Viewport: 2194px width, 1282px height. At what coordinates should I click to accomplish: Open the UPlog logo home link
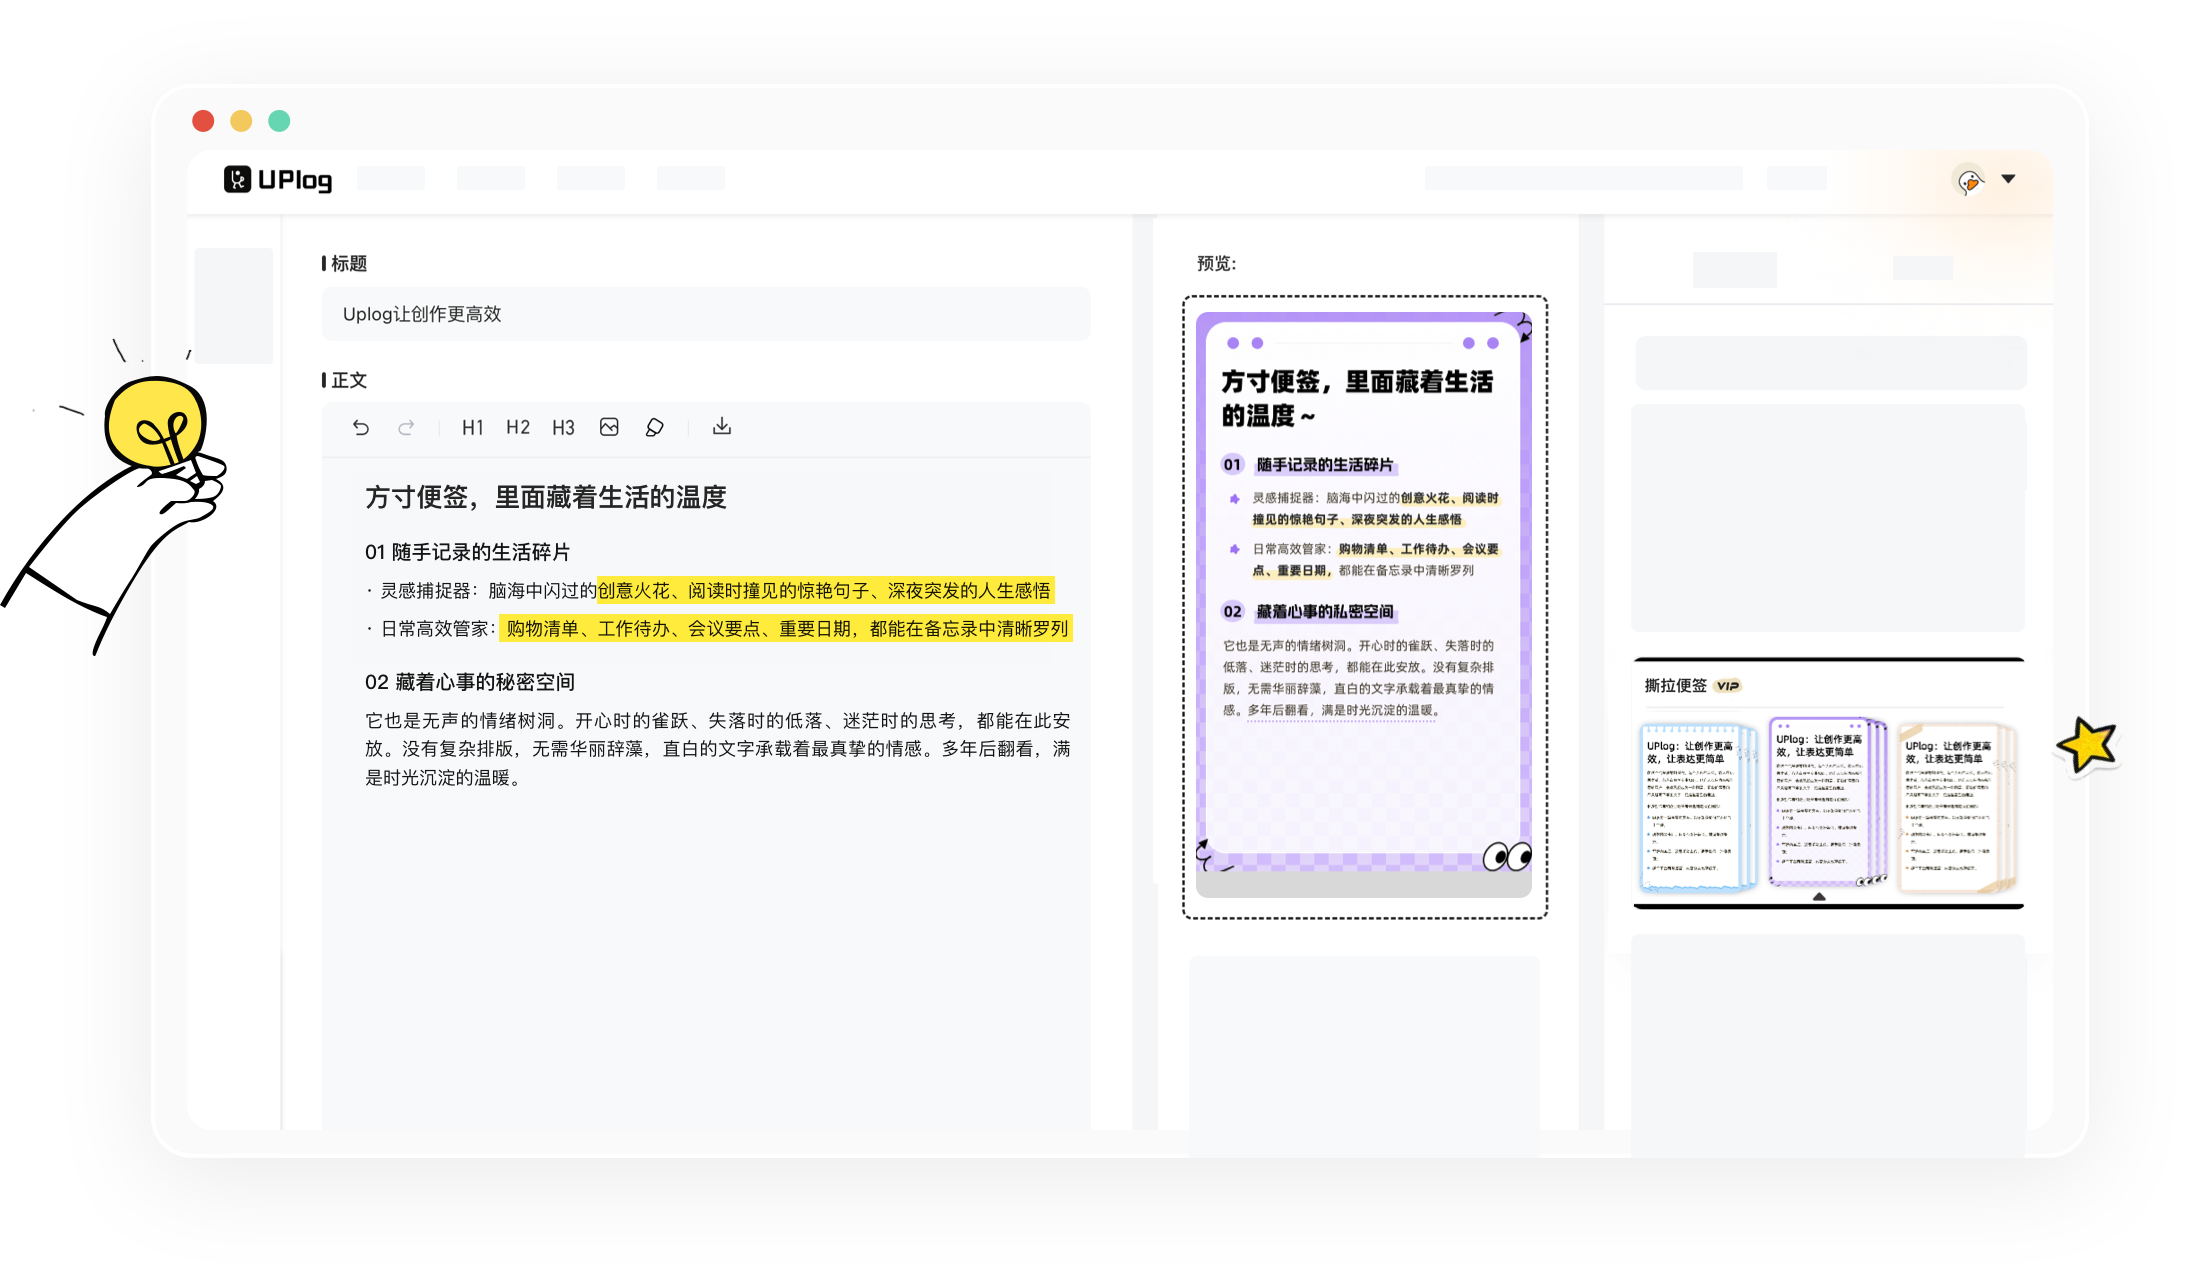tap(278, 180)
